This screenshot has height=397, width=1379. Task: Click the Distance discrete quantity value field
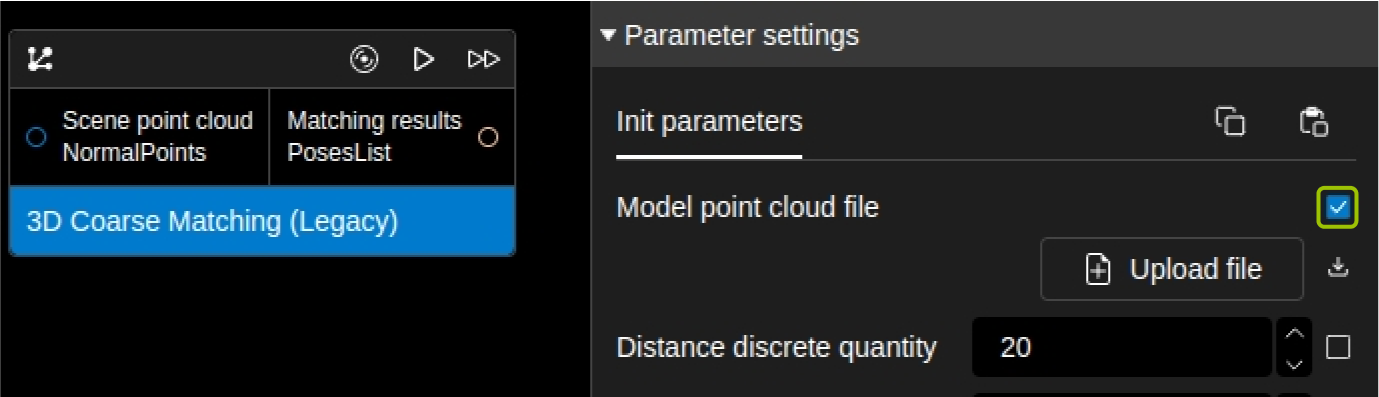[x=1121, y=347]
